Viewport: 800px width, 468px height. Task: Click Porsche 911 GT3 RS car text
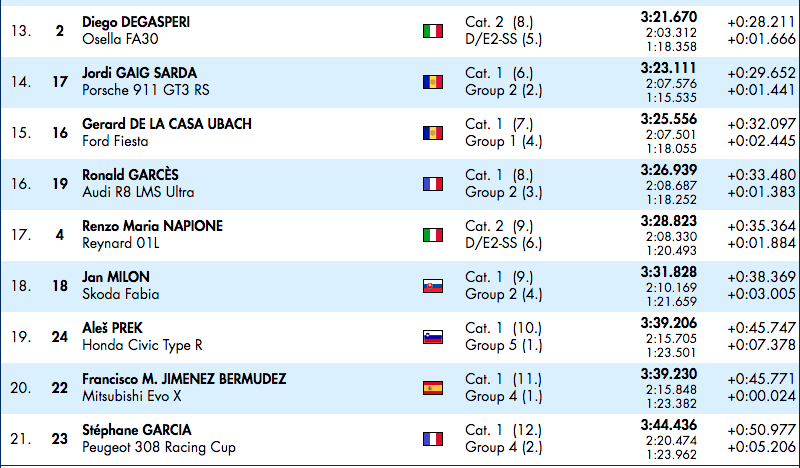tap(145, 90)
